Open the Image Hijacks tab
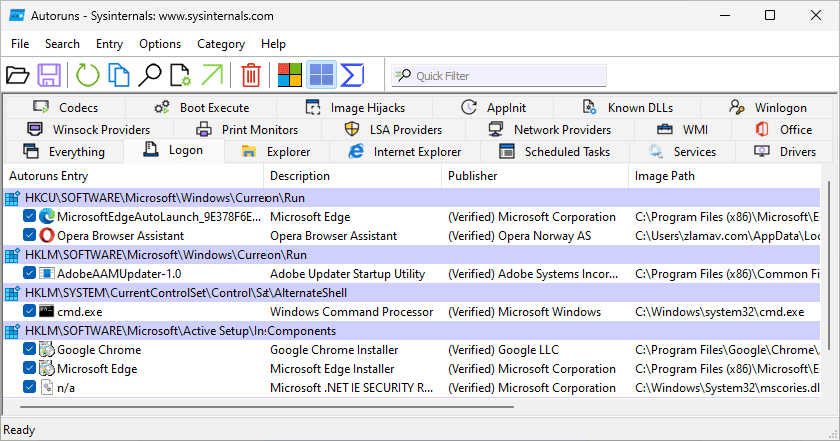This screenshot has height=441, width=840. click(x=355, y=108)
